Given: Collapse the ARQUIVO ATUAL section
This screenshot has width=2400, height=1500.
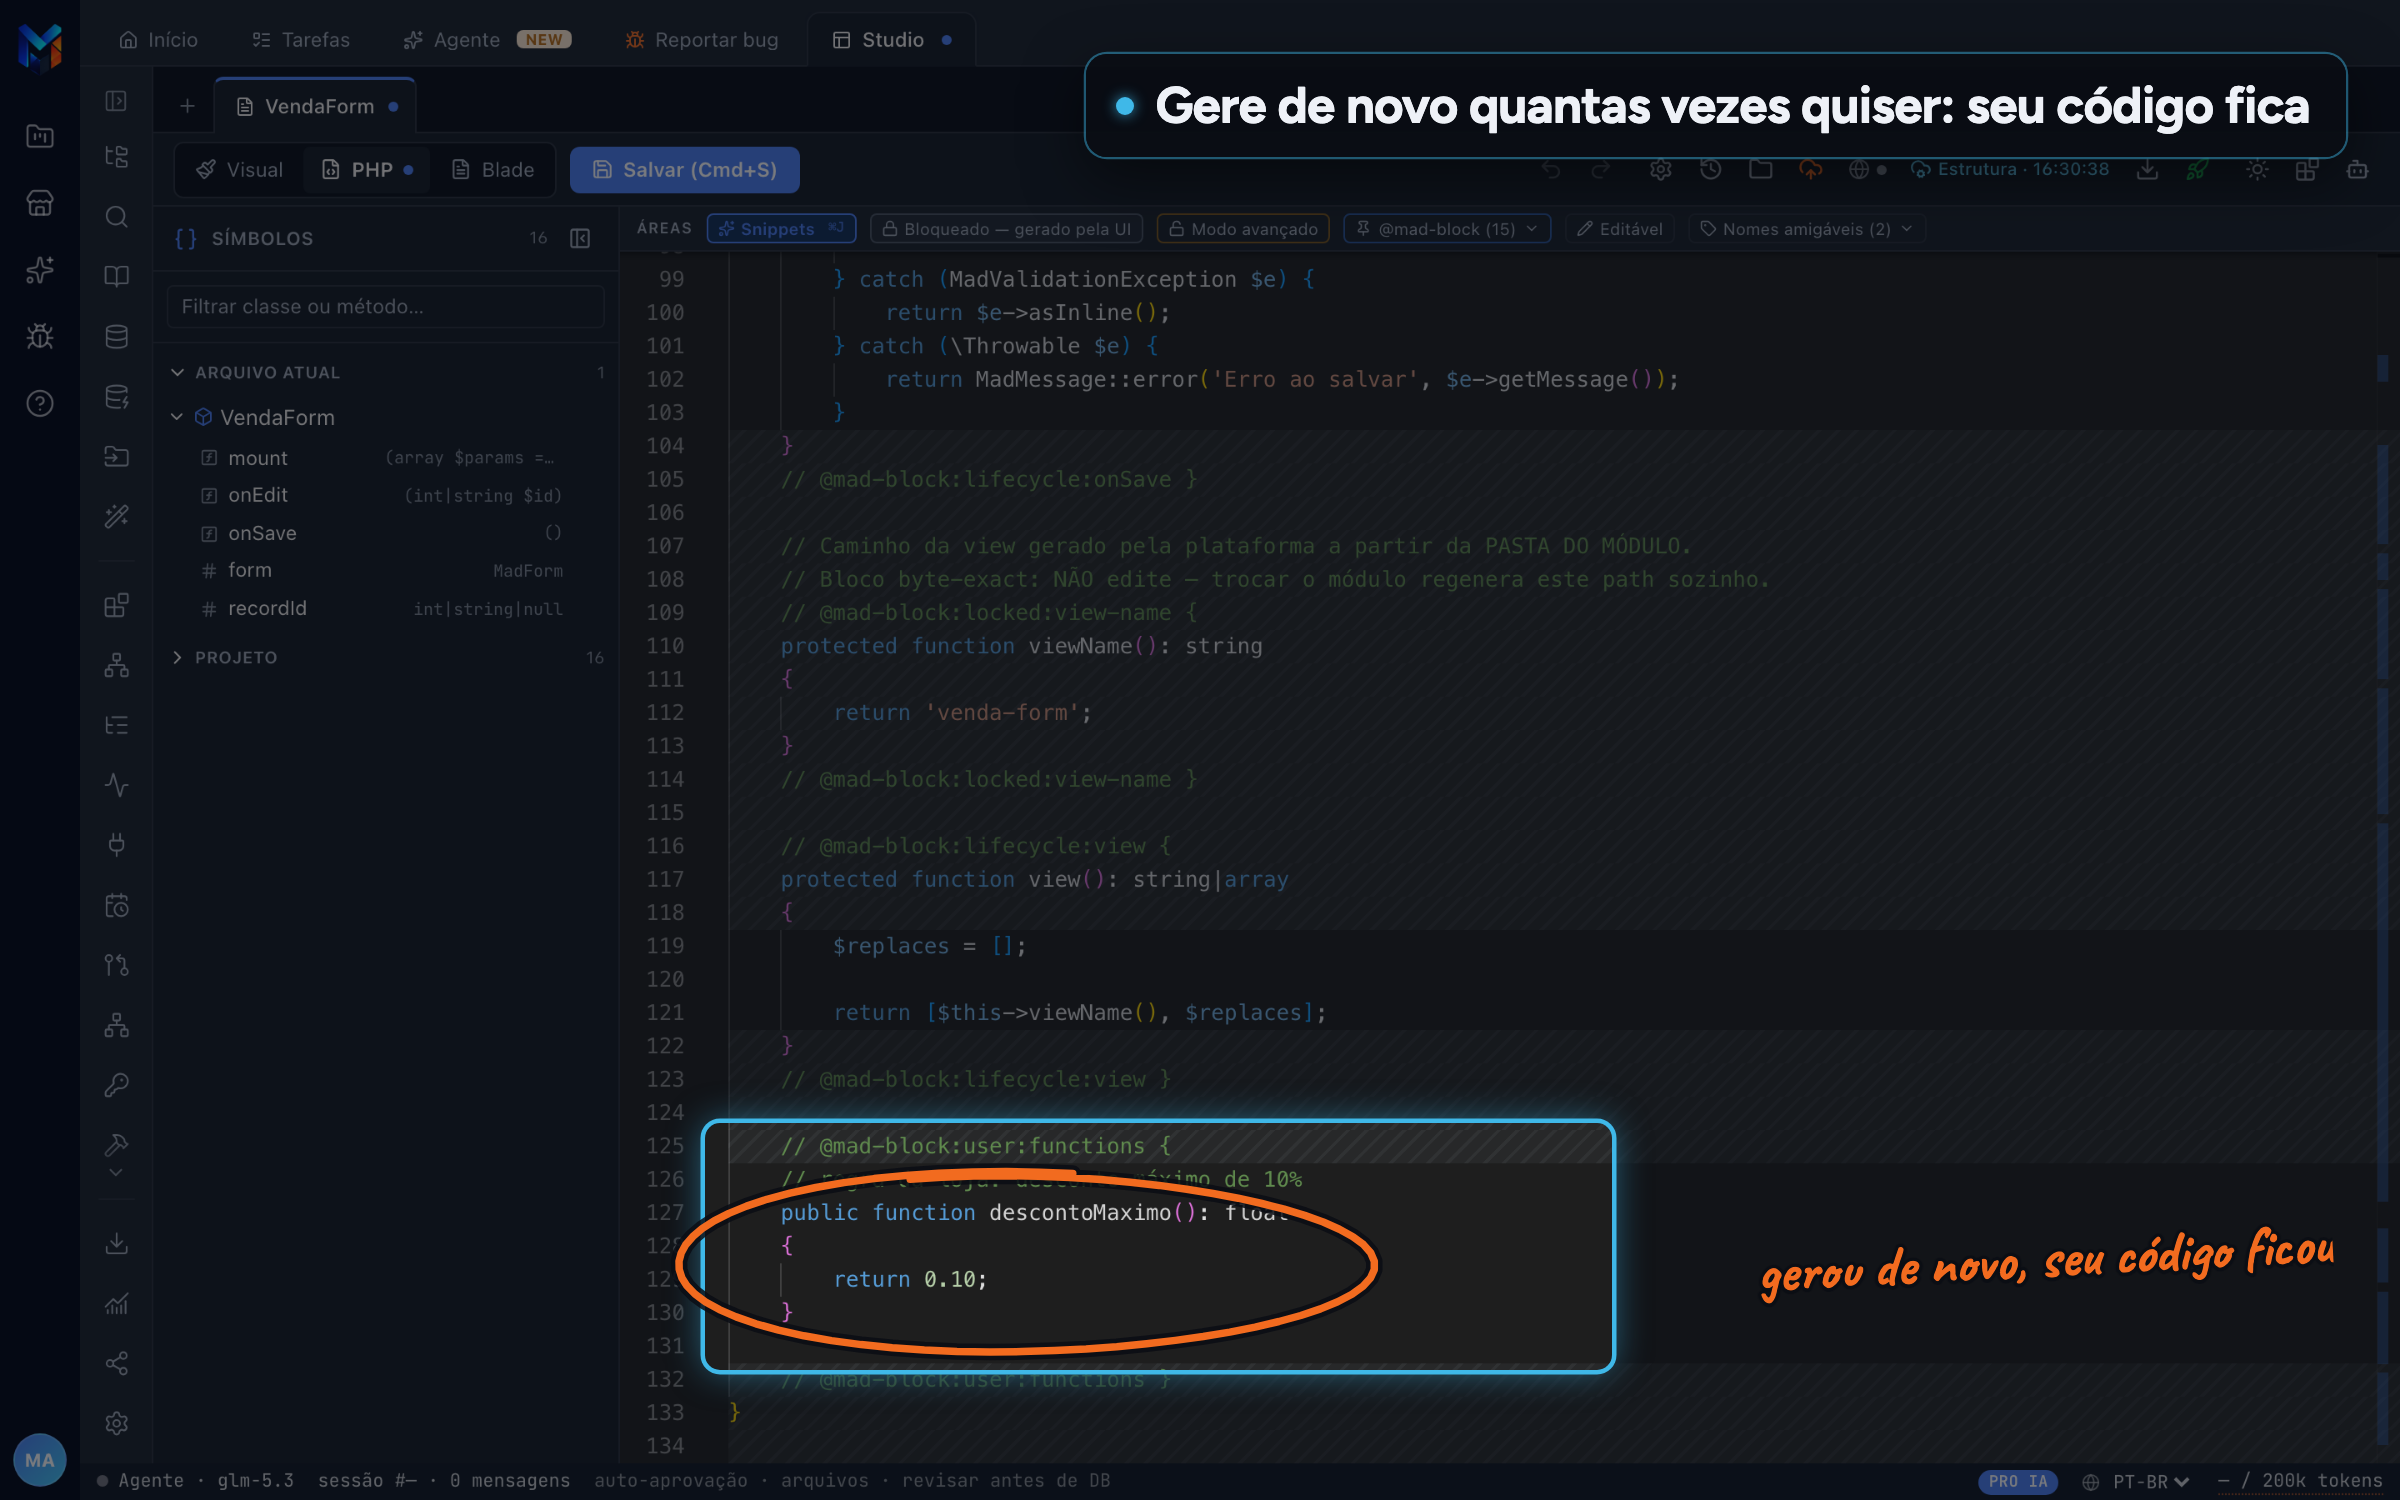Looking at the screenshot, I should pos(178,372).
